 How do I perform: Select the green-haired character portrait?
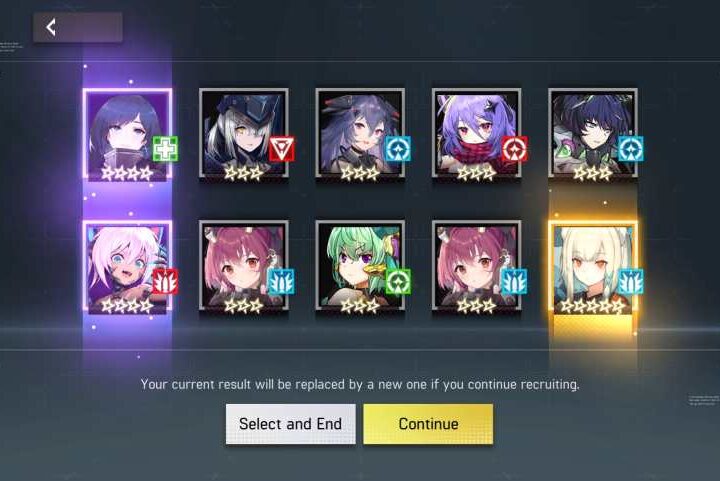point(360,266)
